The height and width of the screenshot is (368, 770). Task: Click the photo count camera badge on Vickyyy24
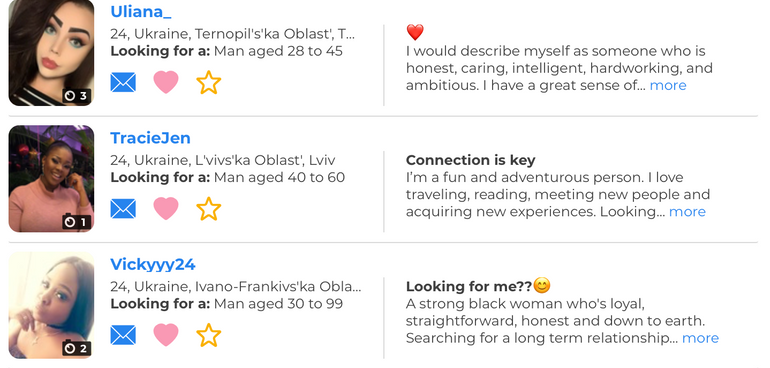76,348
